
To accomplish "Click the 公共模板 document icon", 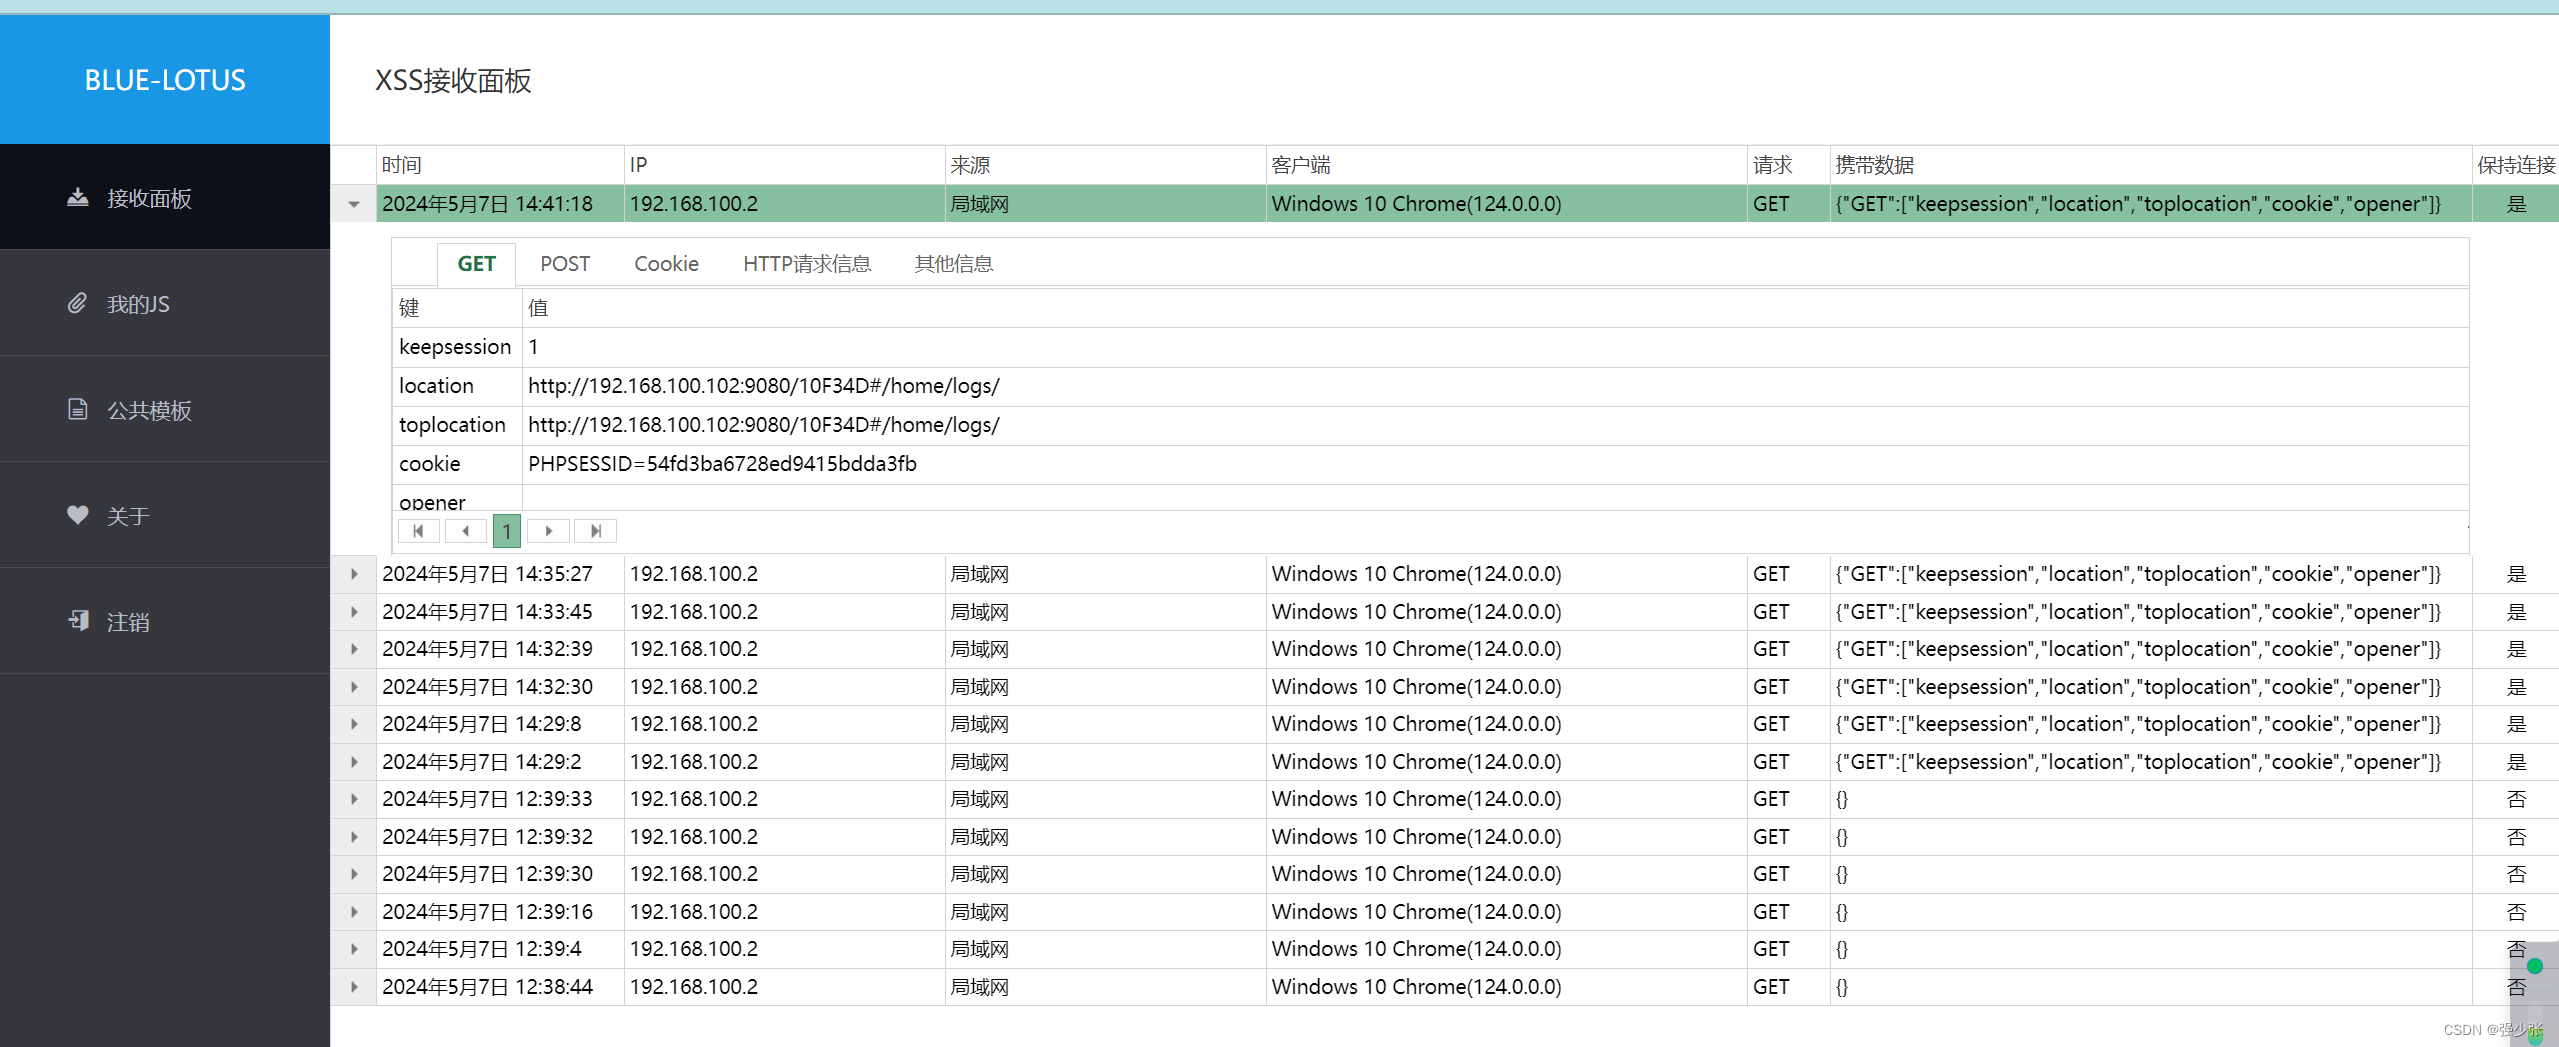I will coord(77,409).
